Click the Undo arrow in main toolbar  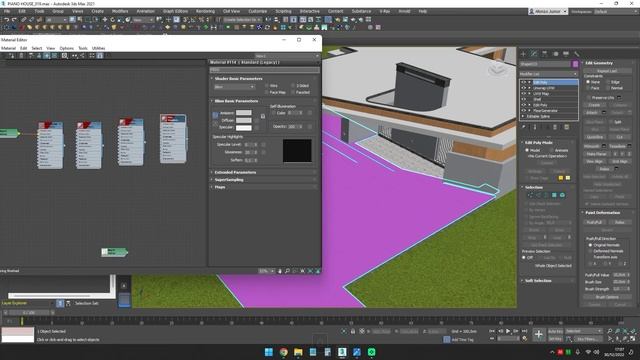7,20
